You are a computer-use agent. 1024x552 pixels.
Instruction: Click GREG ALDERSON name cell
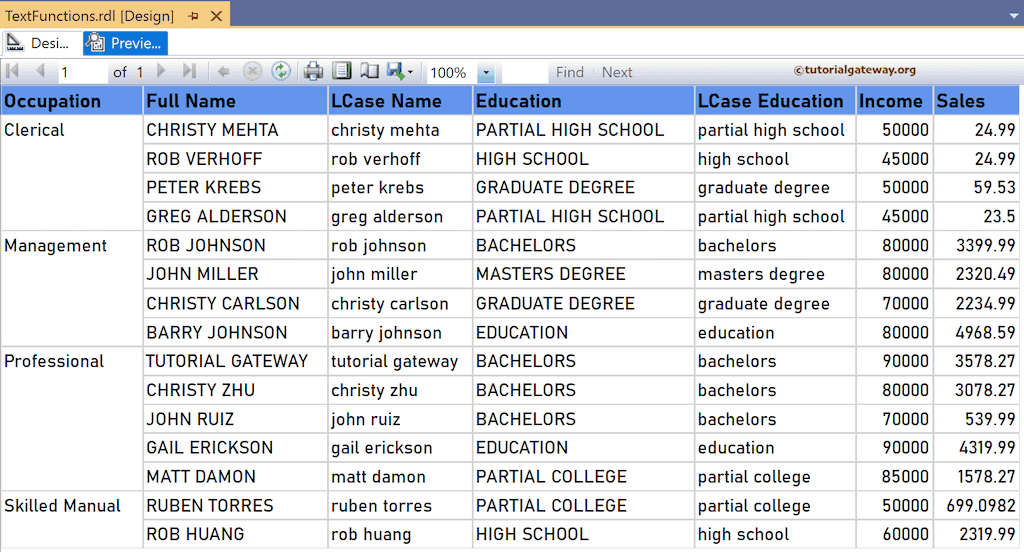(235, 216)
